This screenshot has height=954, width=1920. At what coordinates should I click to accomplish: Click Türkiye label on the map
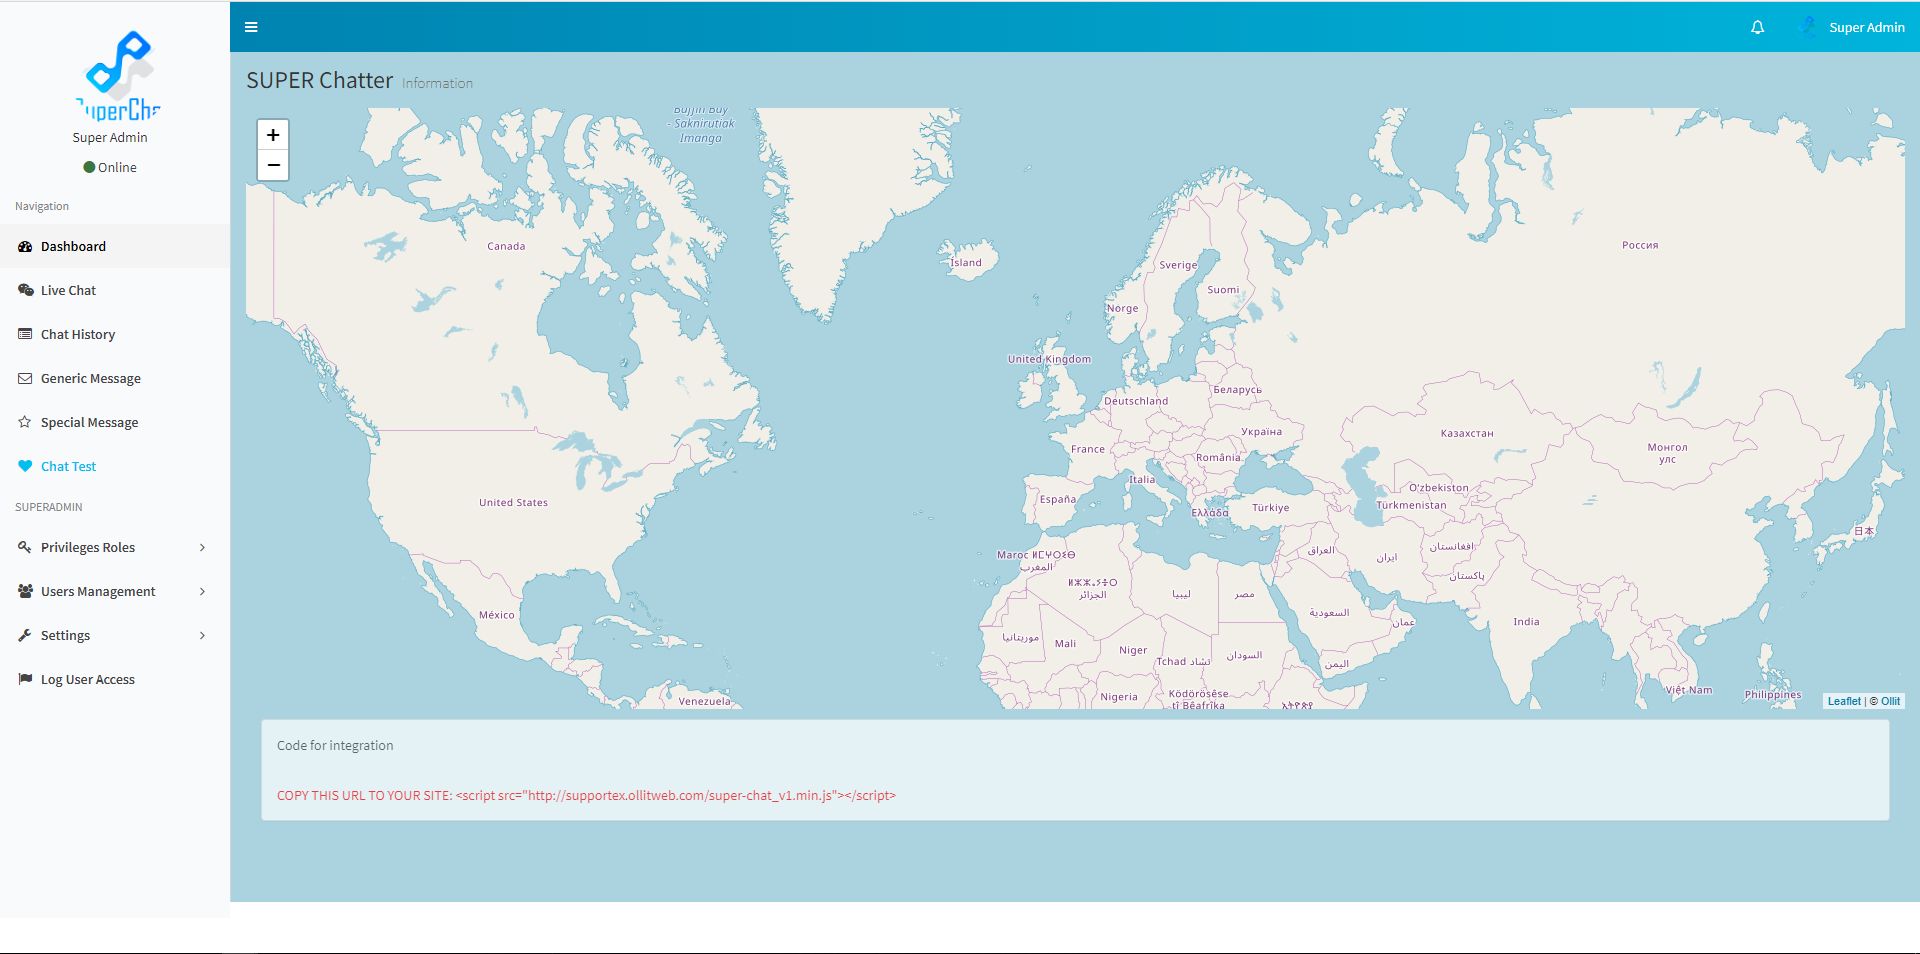pos(1271,507)
